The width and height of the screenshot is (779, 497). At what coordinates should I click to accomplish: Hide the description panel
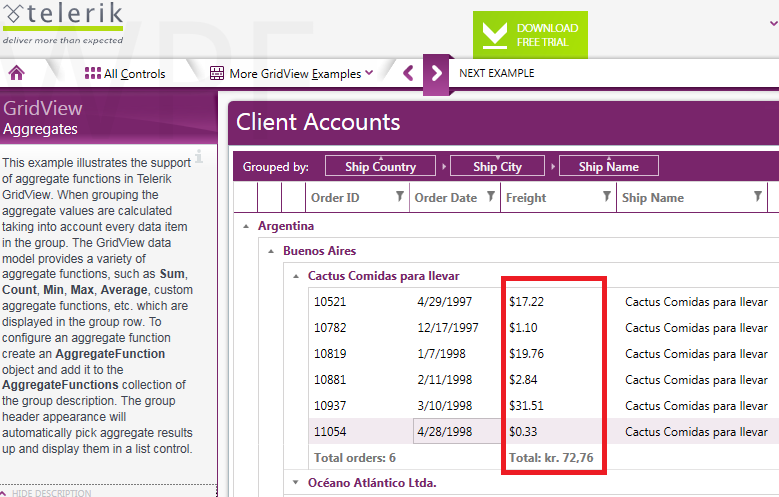(46, 493)
